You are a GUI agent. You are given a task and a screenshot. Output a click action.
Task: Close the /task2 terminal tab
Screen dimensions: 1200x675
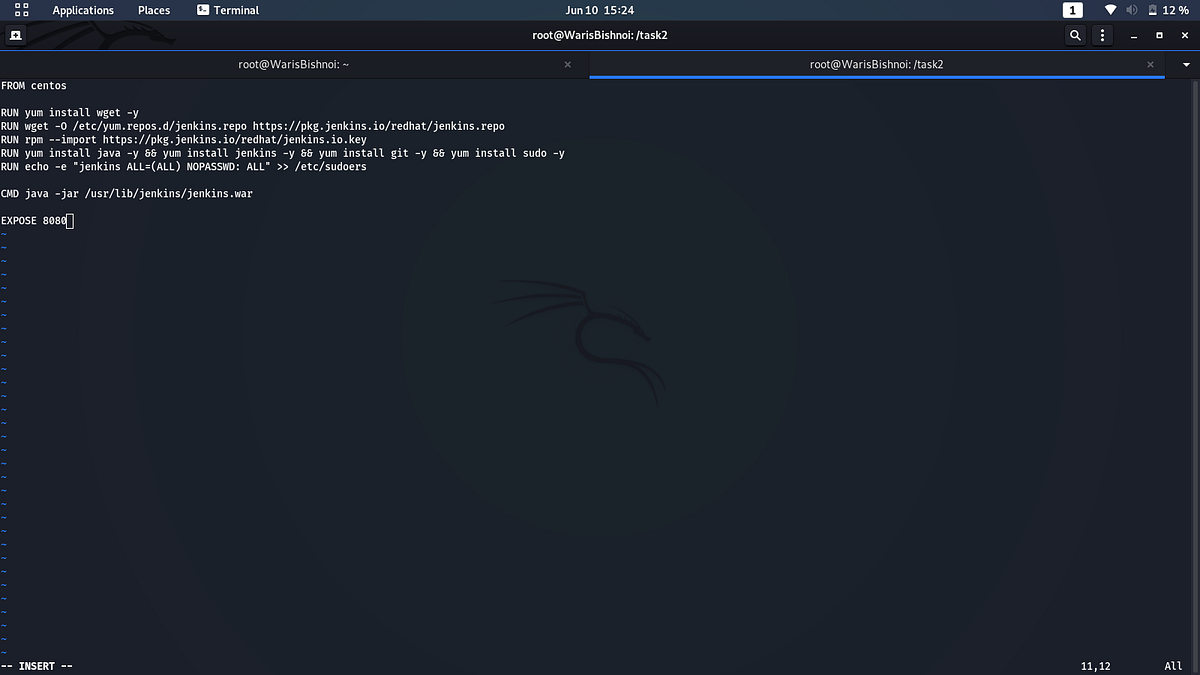coord(1150,64)
